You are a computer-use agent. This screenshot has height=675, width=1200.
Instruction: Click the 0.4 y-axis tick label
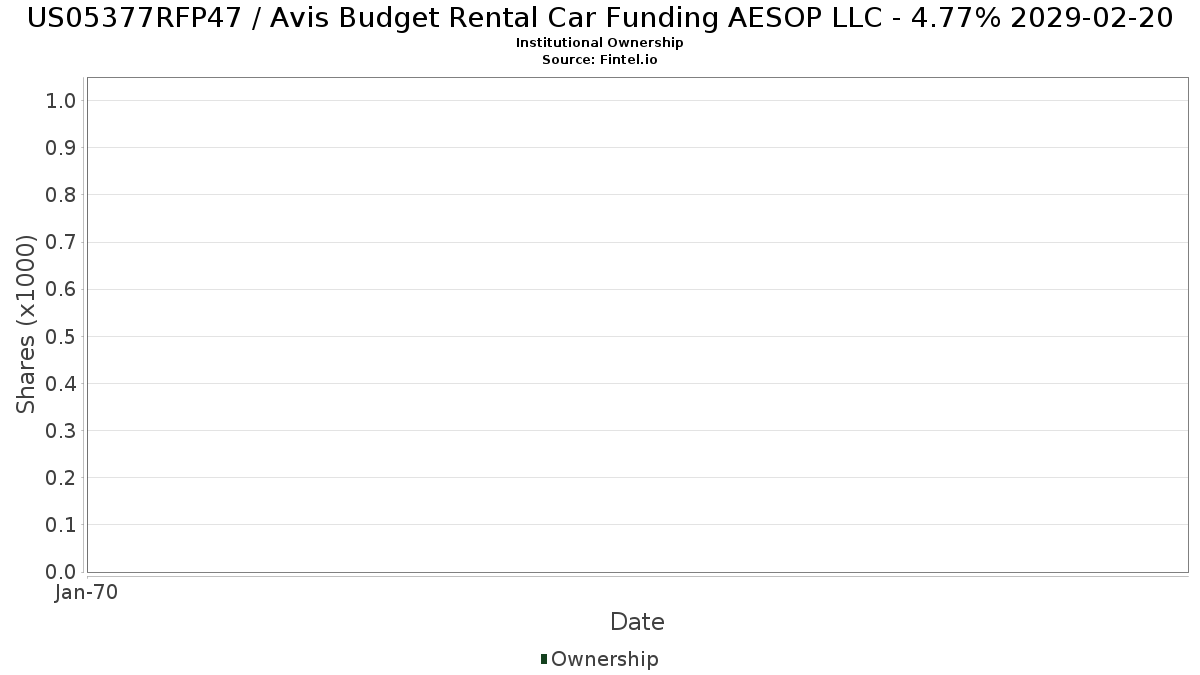[x=61, y=384]
